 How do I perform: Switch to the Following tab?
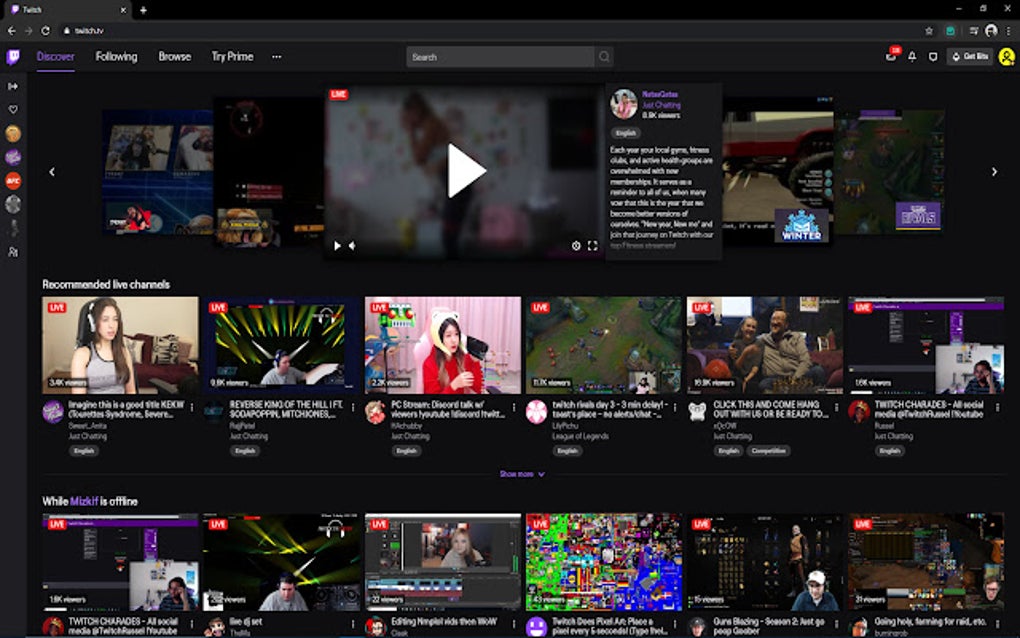click(116, 57)
